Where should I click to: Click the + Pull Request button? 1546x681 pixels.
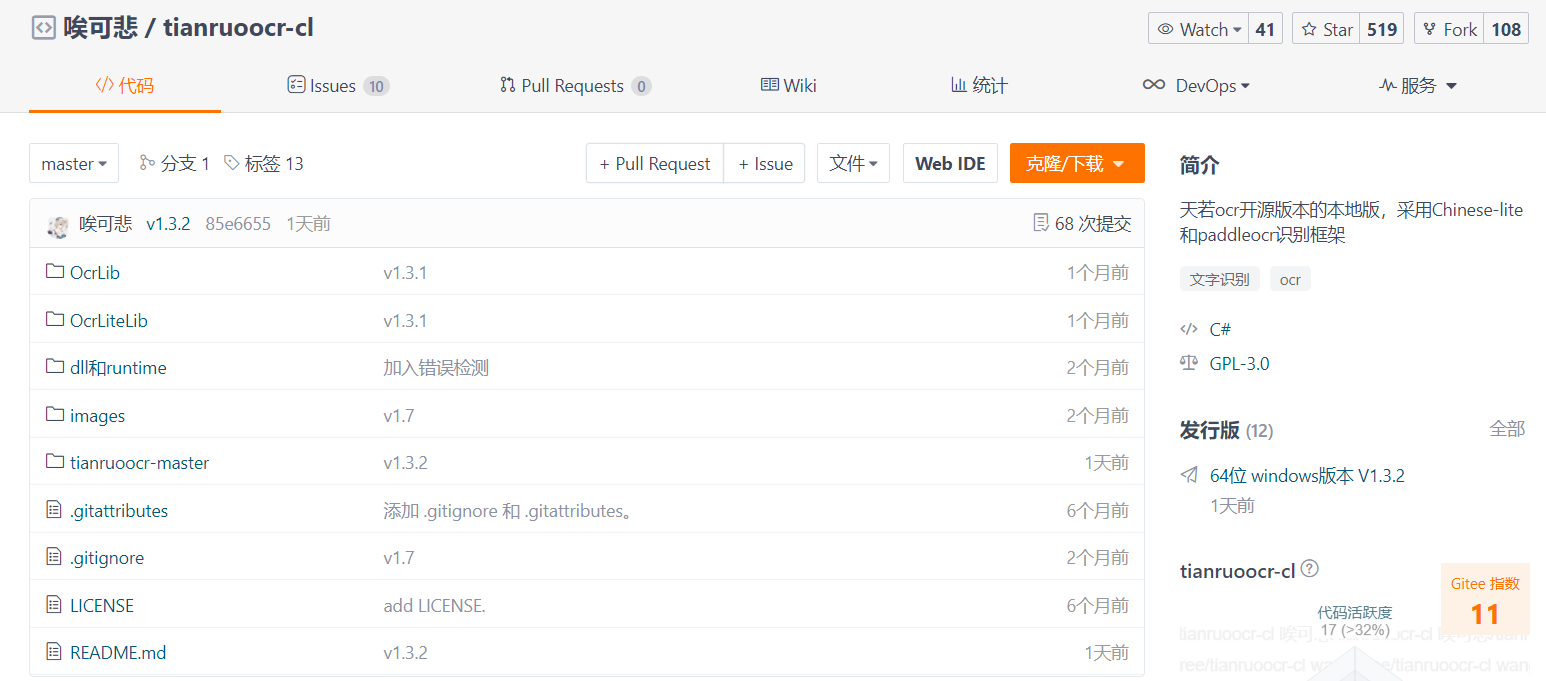[655, 163]
